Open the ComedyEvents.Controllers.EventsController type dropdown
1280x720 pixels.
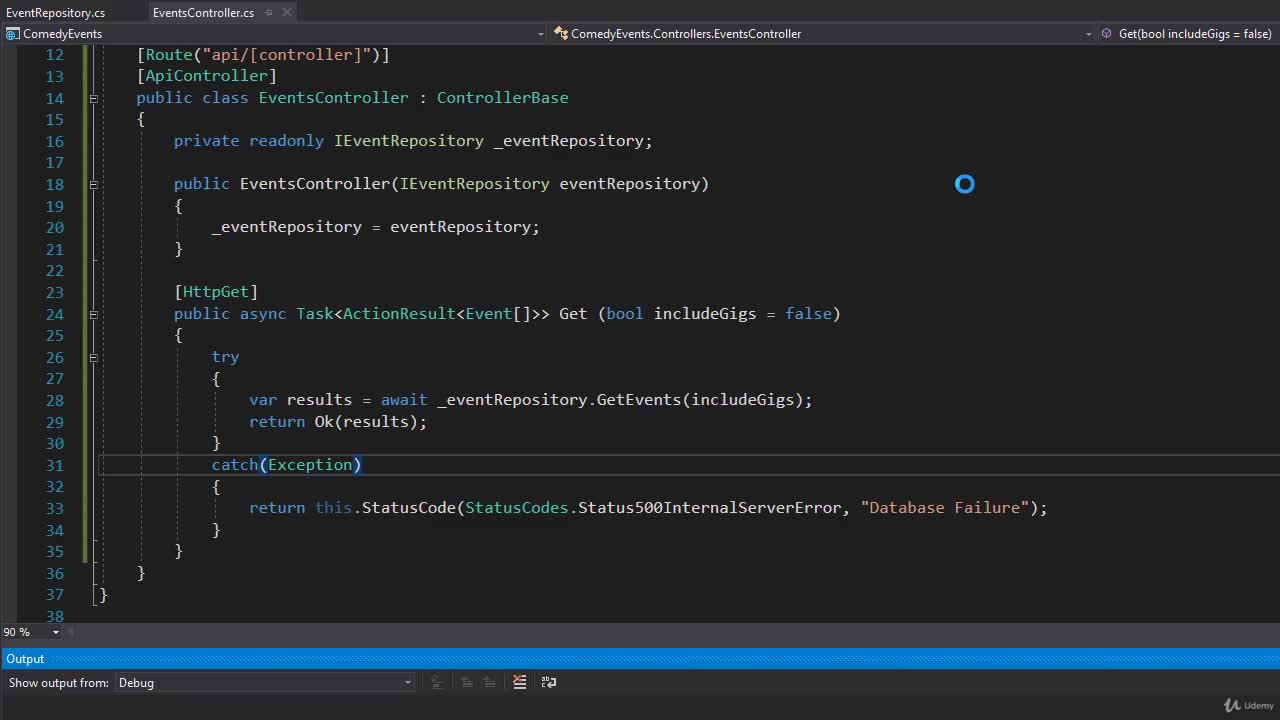[x=1088, y=34]
